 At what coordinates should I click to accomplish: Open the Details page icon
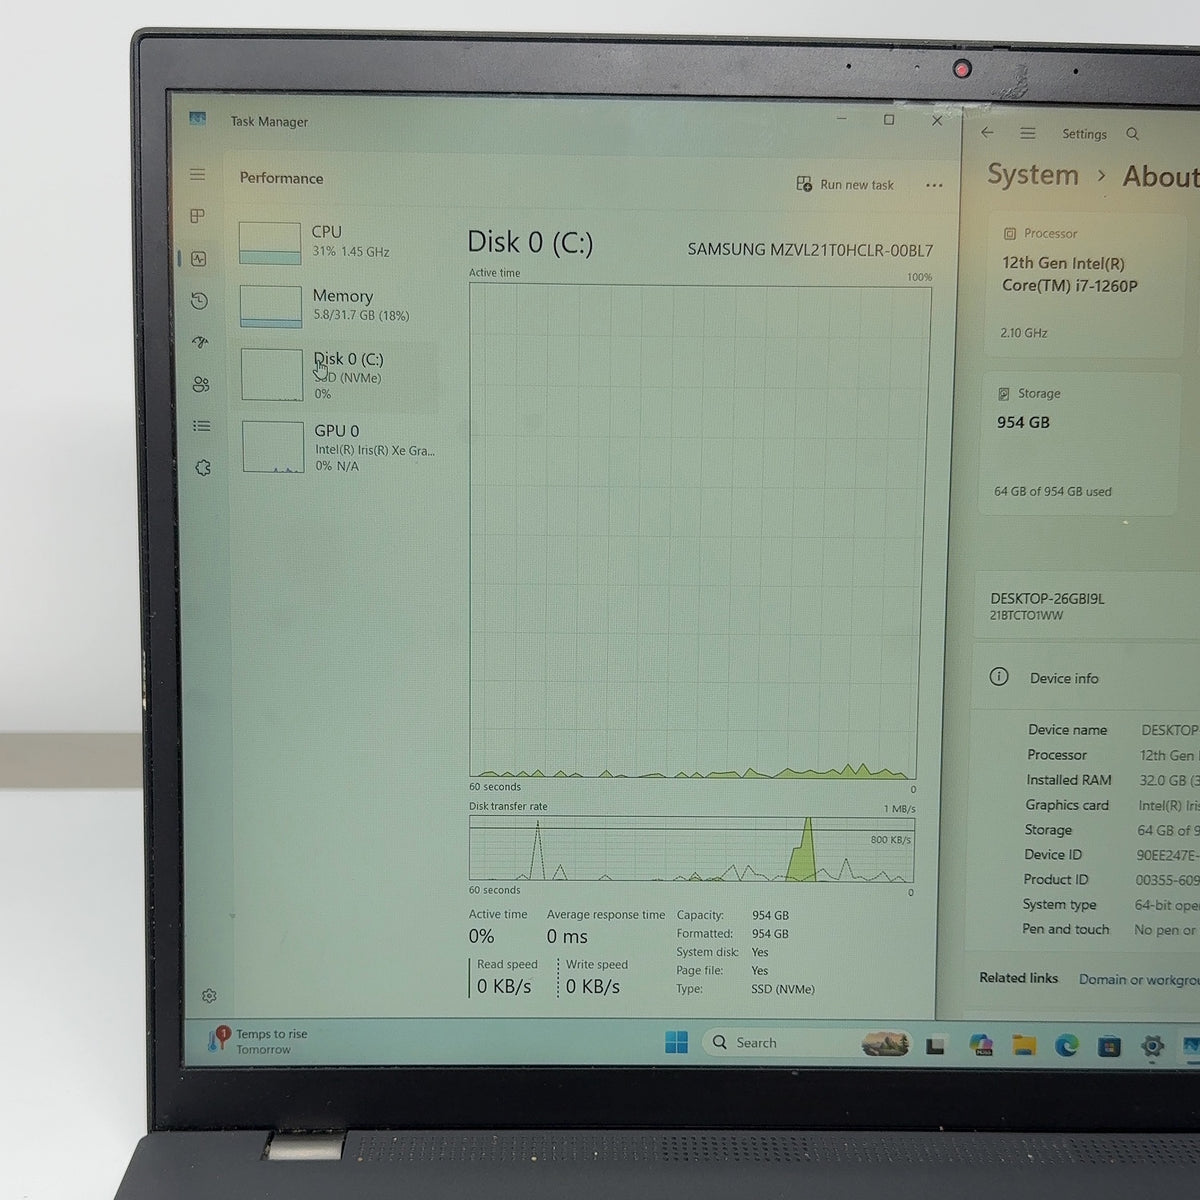point(202,426)
